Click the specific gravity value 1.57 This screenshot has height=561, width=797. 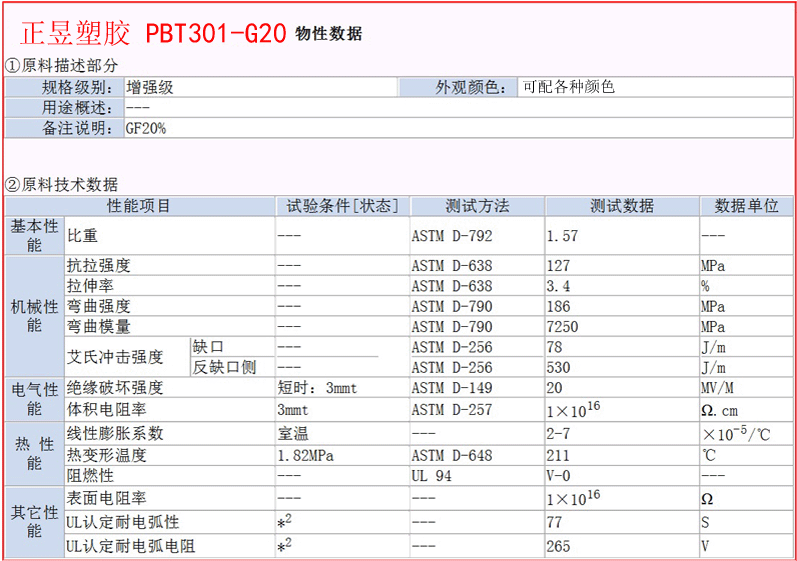[563, 236]
